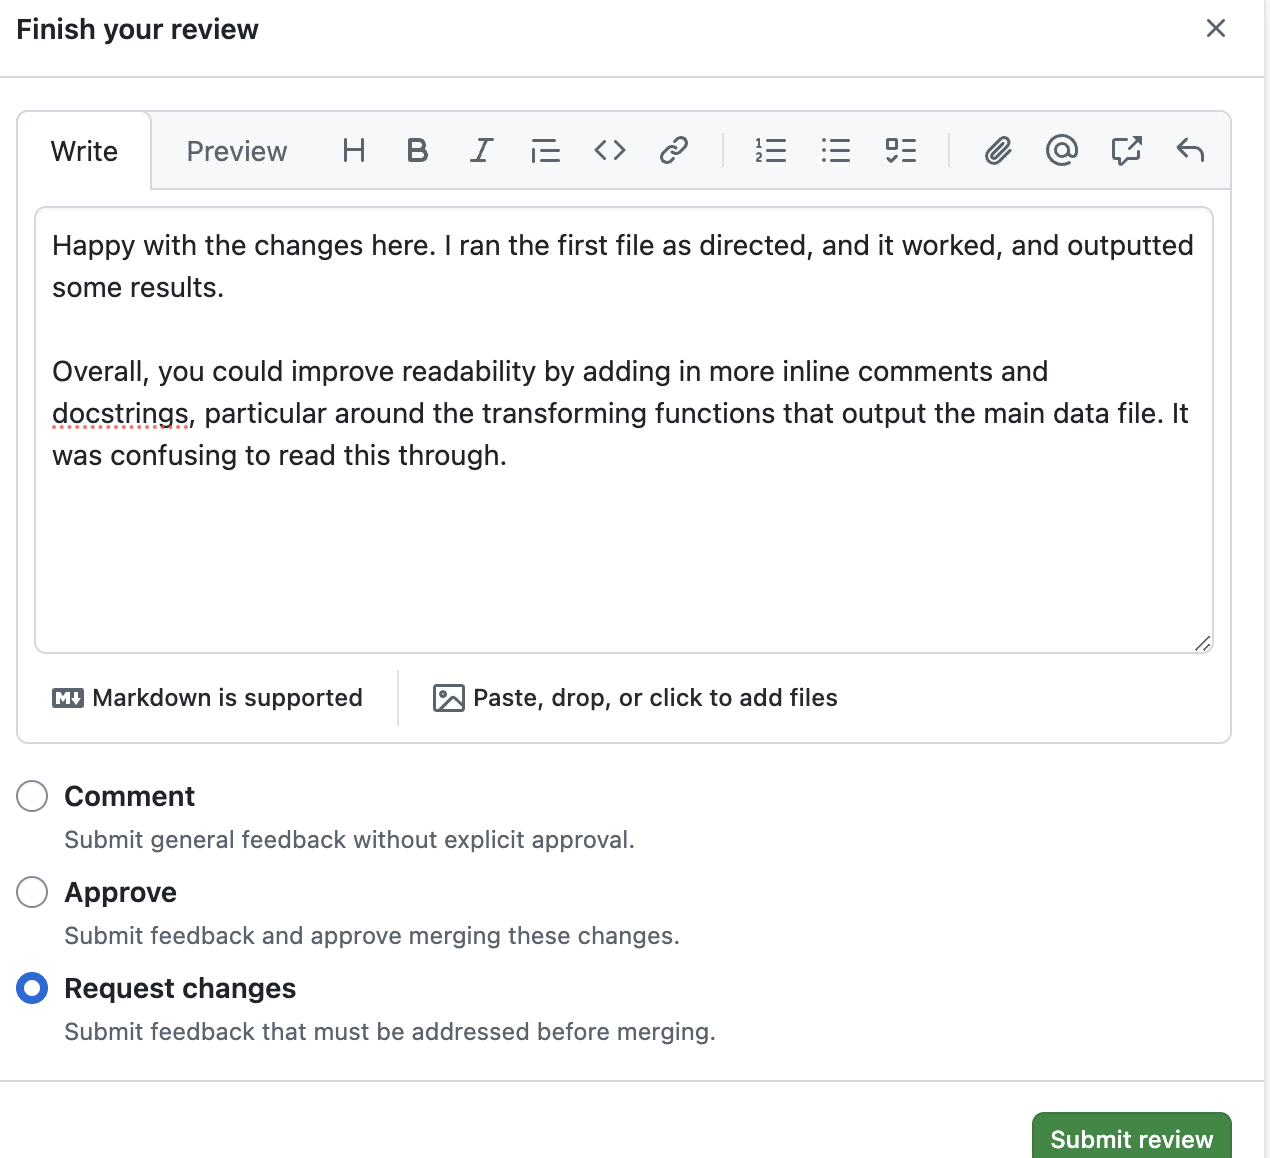1270x1158 pixels.
Task: Apply italic formatting
Action: tap(480, 151)
